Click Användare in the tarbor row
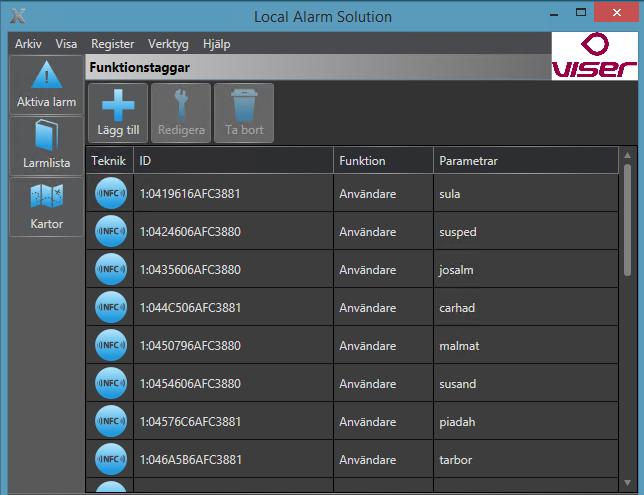This screenshot has width=644, height=495. (x=368, y=460)
